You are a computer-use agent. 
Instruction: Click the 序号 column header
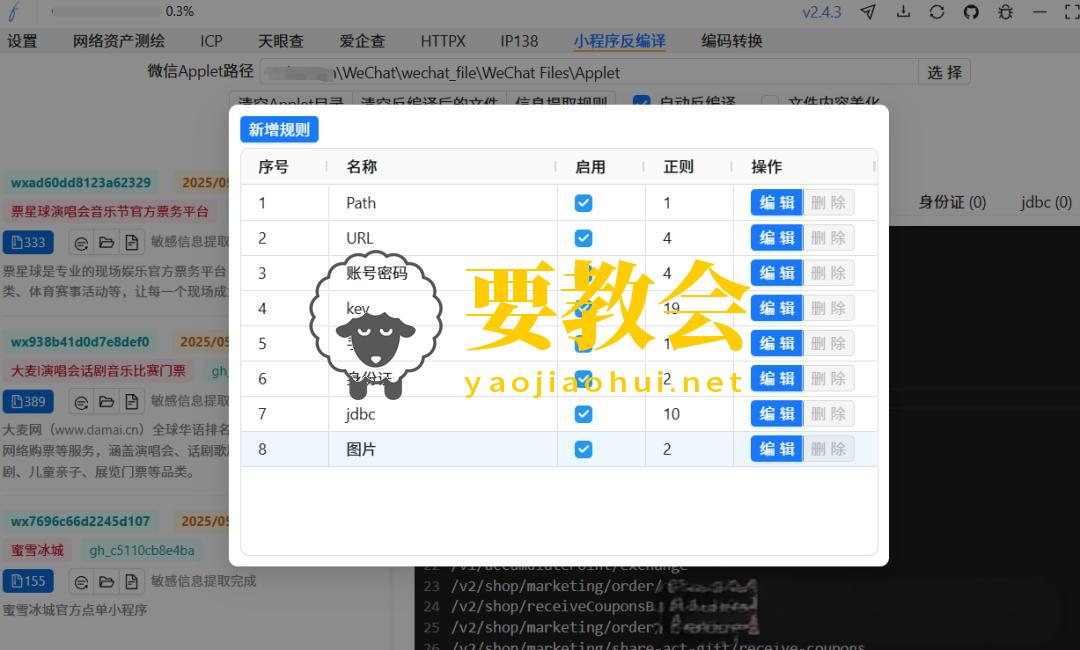(284, 167)
